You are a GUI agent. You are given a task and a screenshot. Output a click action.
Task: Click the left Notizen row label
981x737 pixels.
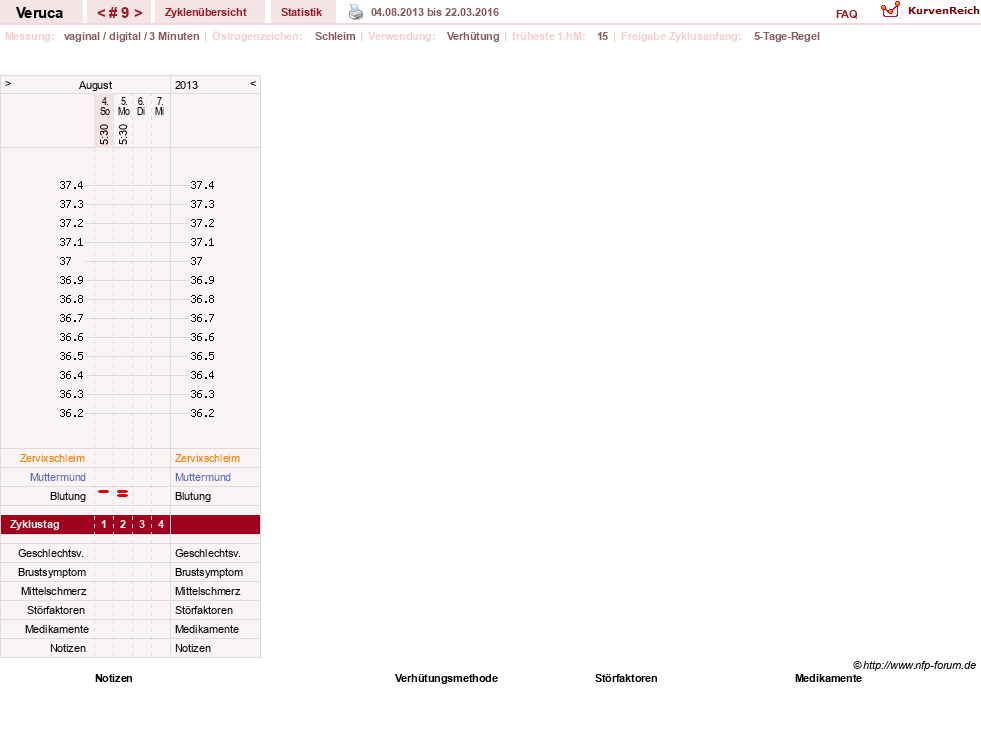coord(68,648)
